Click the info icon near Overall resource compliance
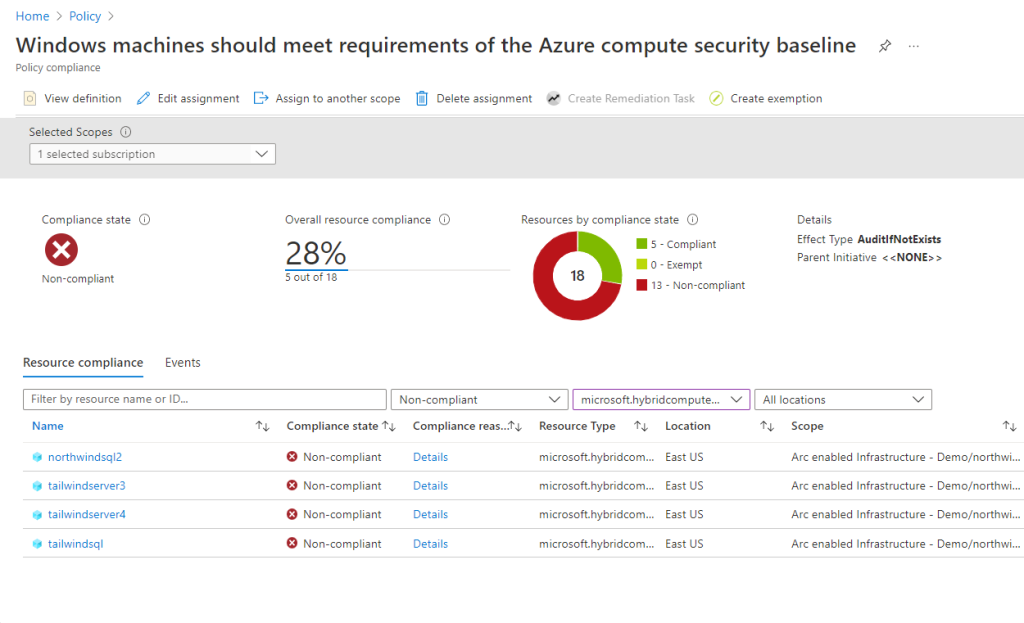This screenshot has width=1024, height=623. 445,219
